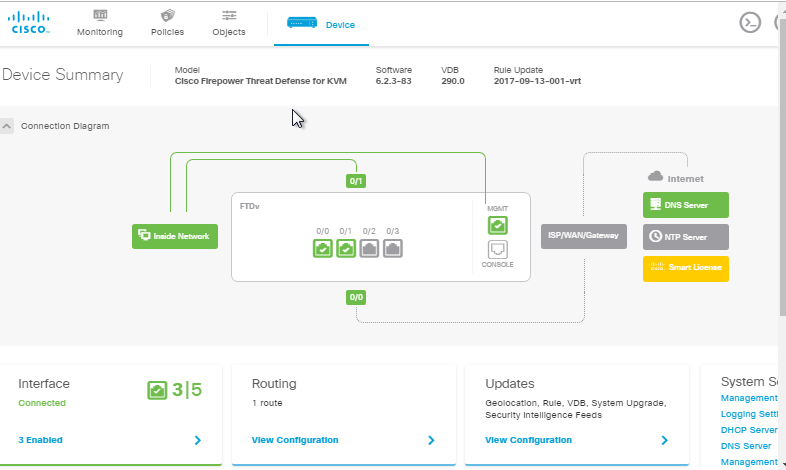Click the Interface connected status icon
Viewport: 786px width, 470px height.
point(157,390)
